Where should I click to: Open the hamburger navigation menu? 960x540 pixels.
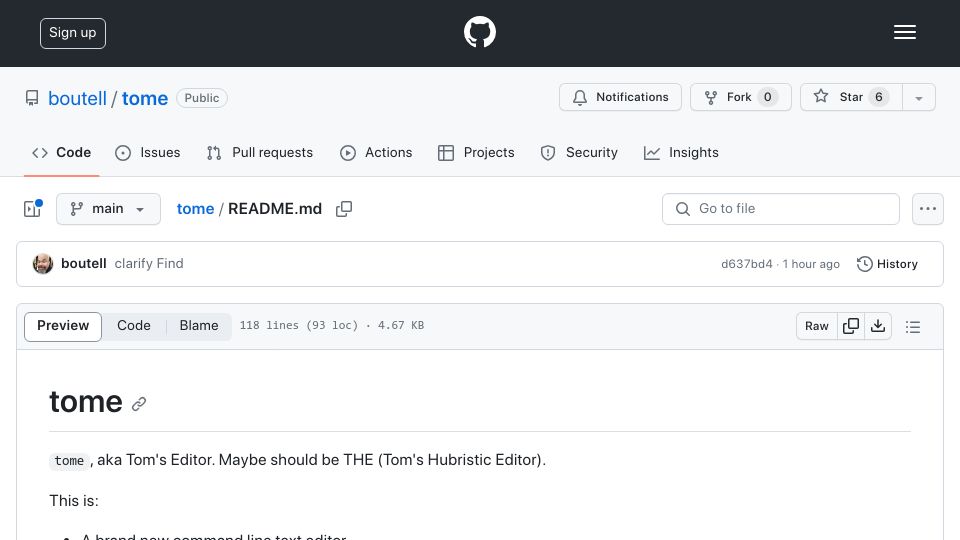[904, 32]
